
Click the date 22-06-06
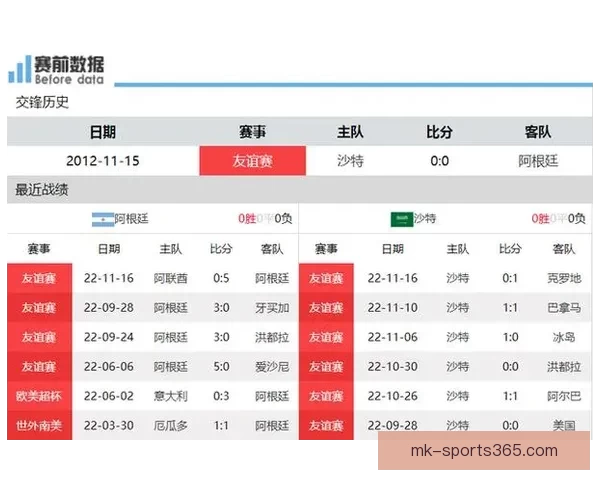109,367
